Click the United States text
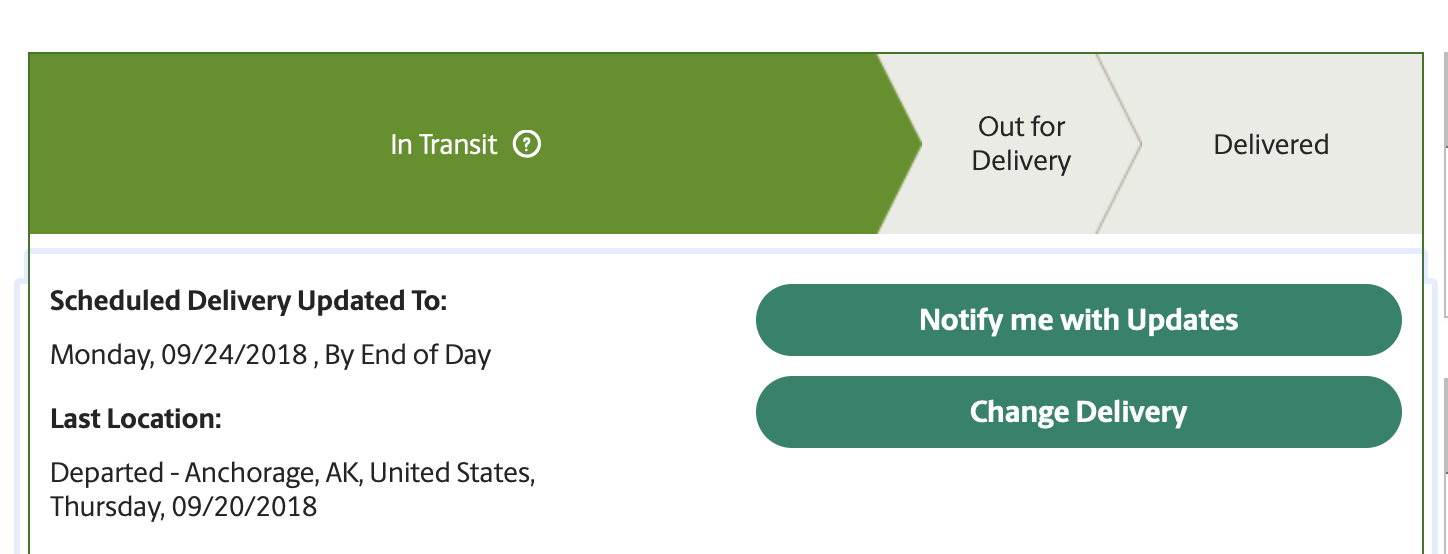The height and width of the screenshot is (554, 1448). [x=453, y=472]
